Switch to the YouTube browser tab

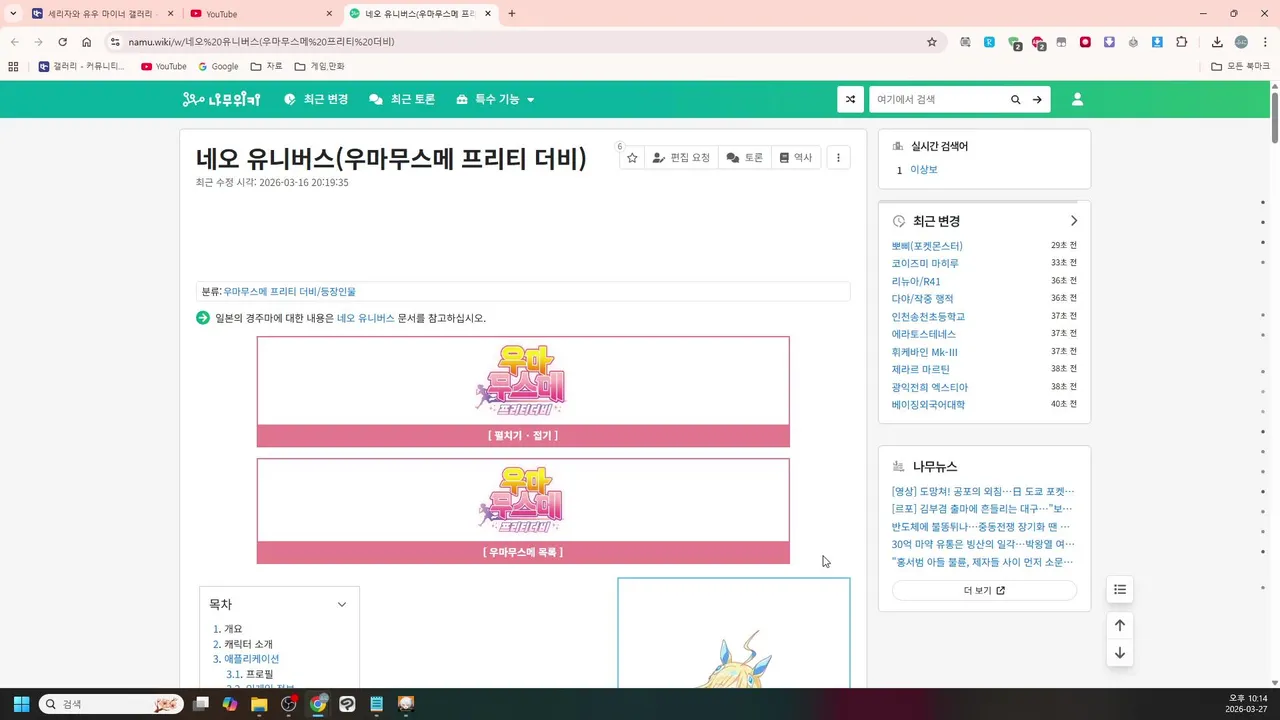(x=260, y=14)
